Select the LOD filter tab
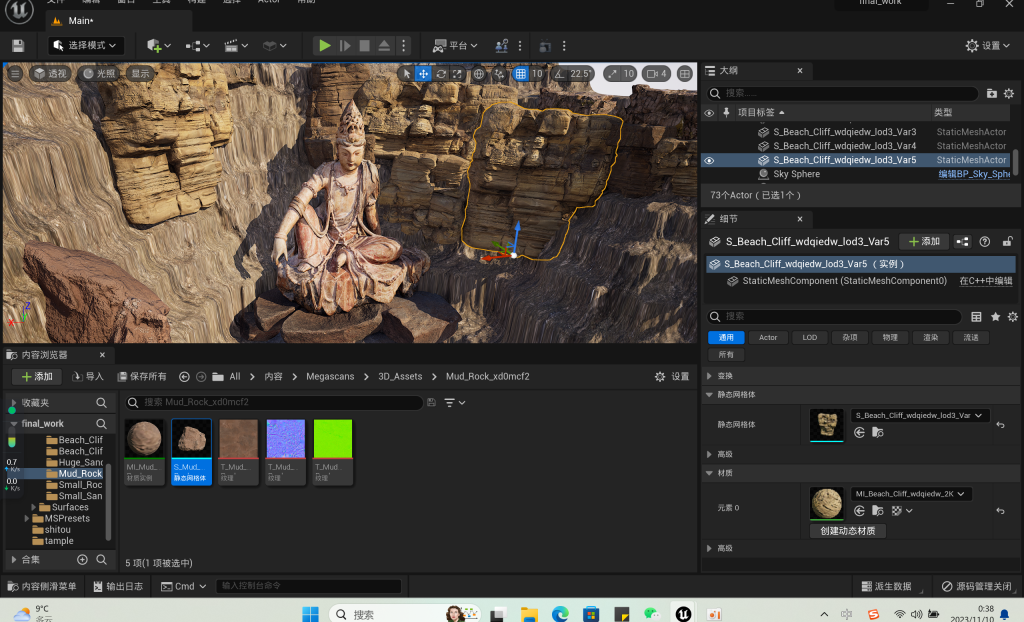Screen dimensions: 1024x622 tap(810, 338)
